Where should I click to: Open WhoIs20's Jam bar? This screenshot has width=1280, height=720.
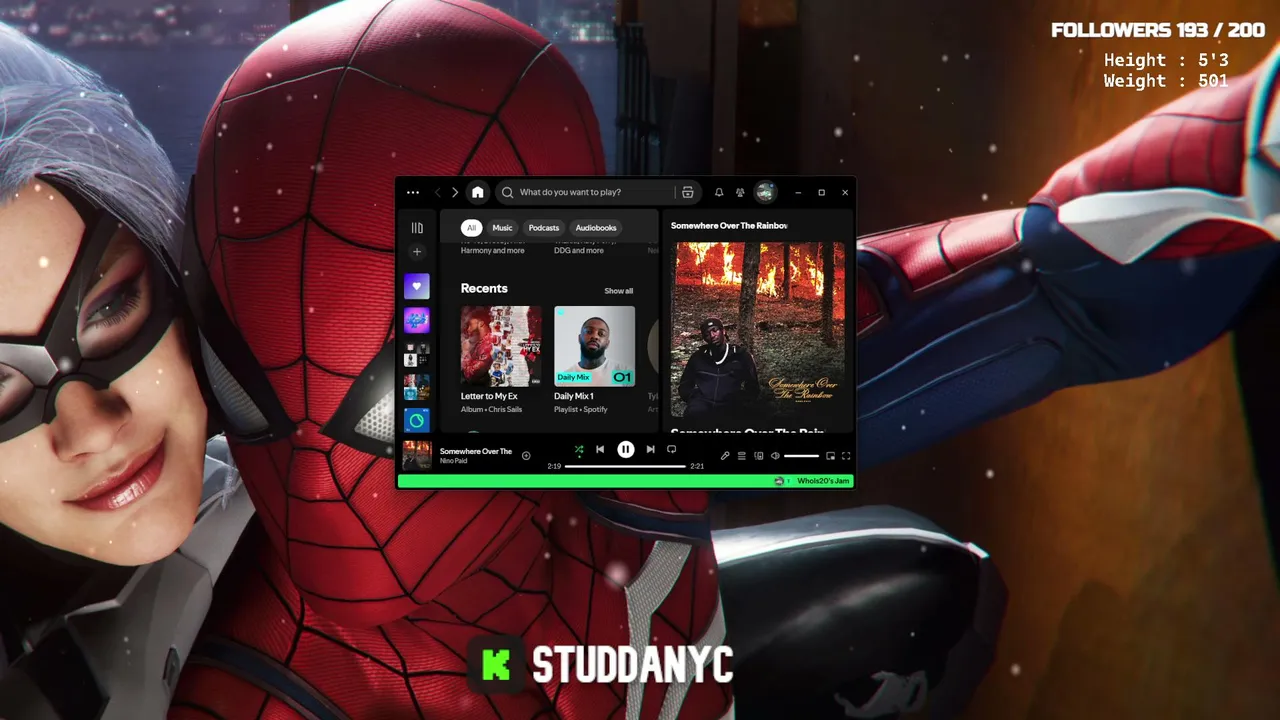pyautogui.click(x=625, y=481)
